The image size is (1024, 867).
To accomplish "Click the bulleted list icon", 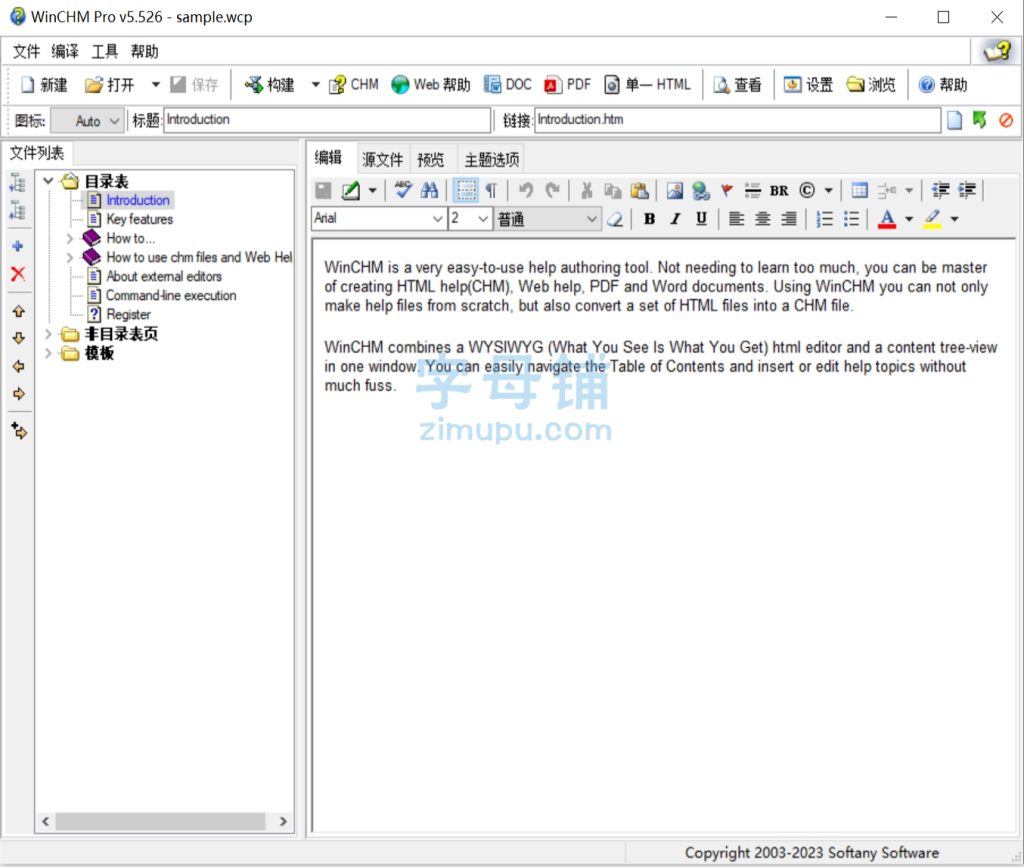I will [850, 219].
